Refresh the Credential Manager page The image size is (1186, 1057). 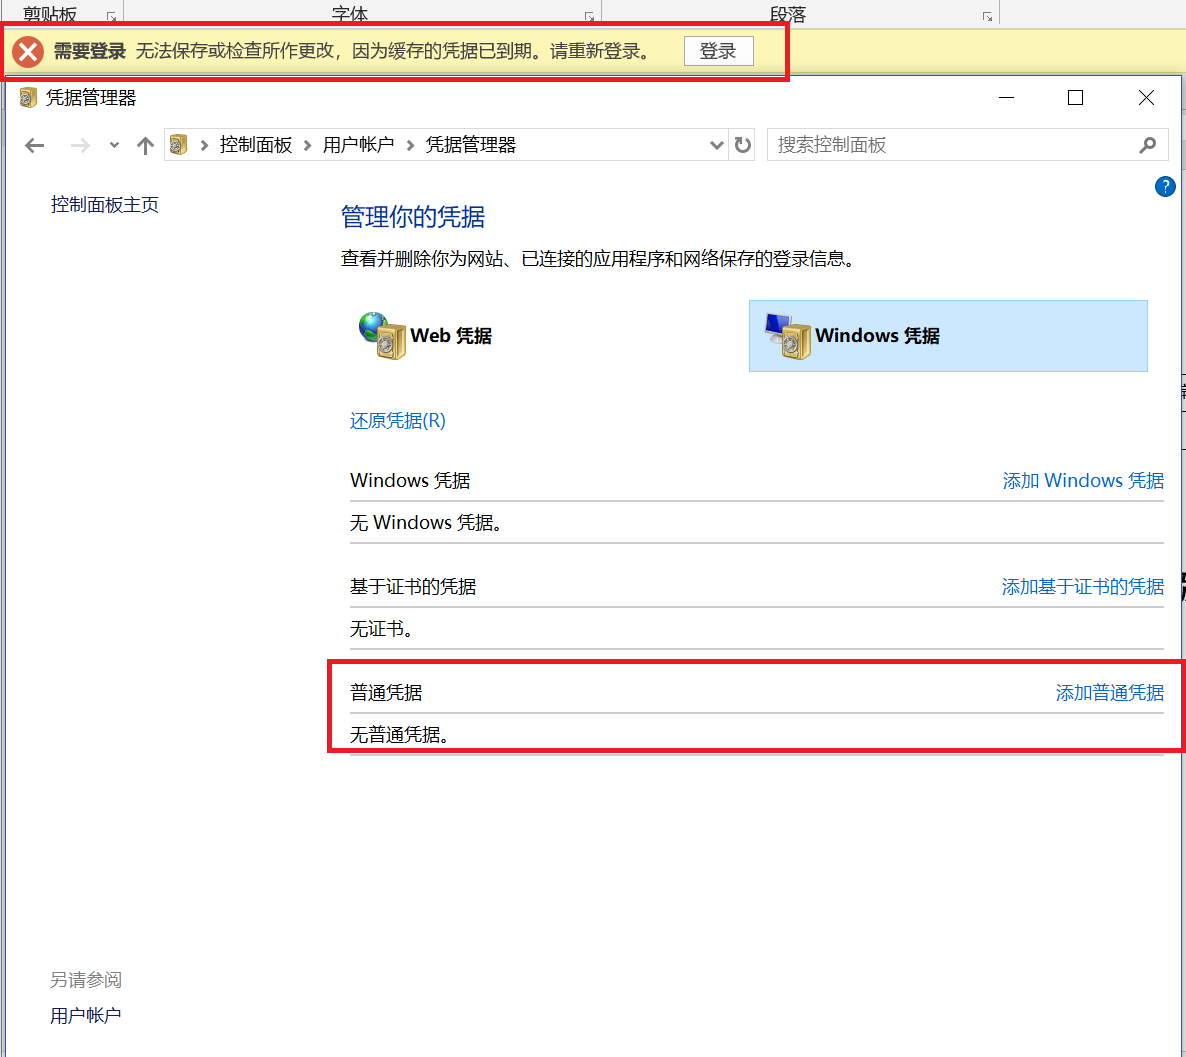(x=743, y=145)
